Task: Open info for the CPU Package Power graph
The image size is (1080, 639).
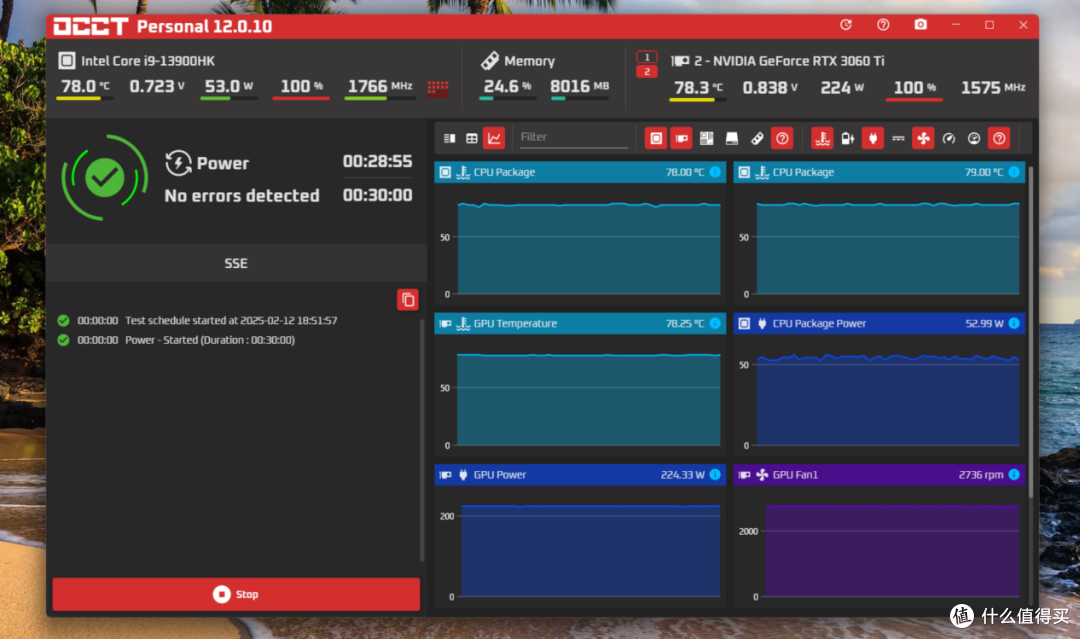Action: point(1014,324)
